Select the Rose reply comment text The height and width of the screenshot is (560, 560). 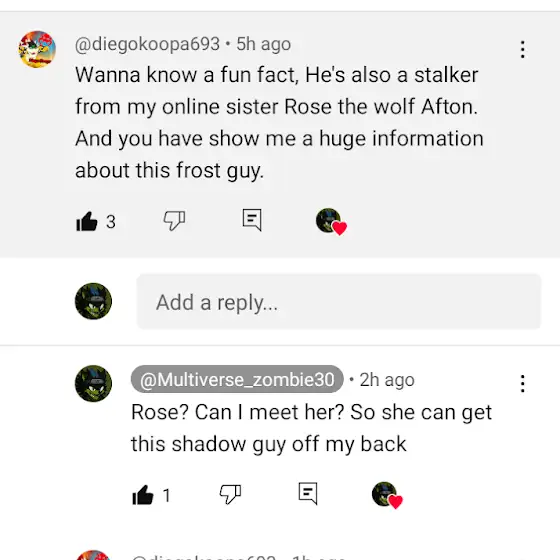(311, 428)
